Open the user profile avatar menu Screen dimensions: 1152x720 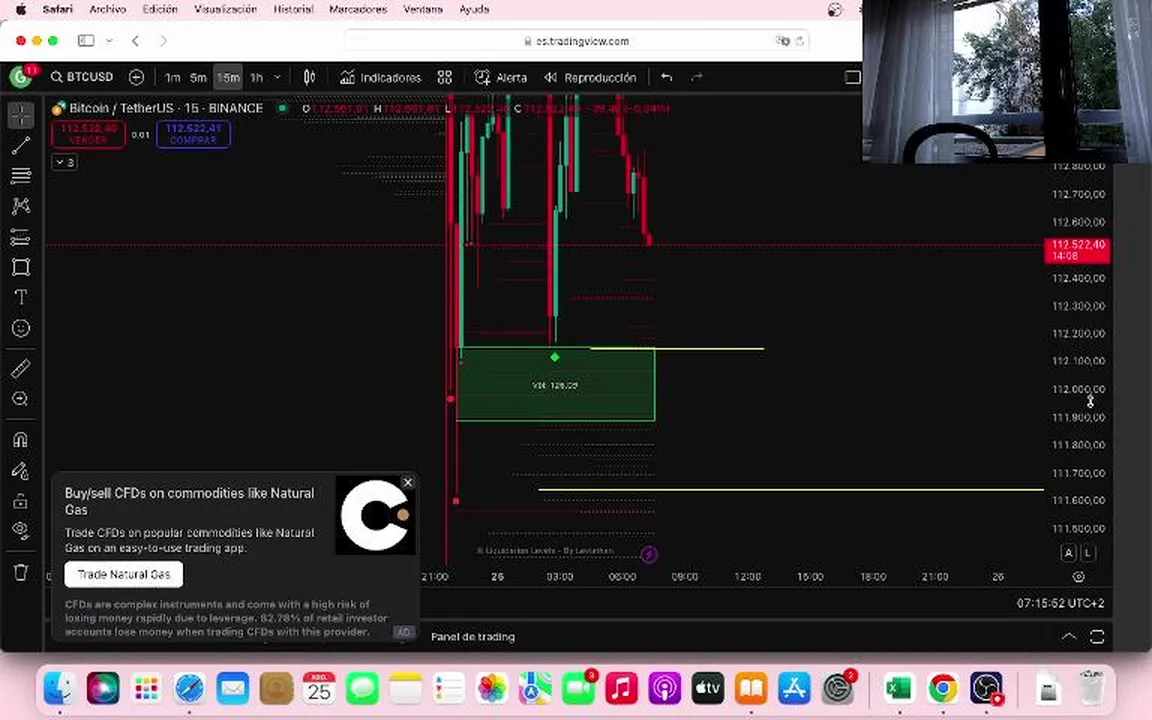(21, 76)
